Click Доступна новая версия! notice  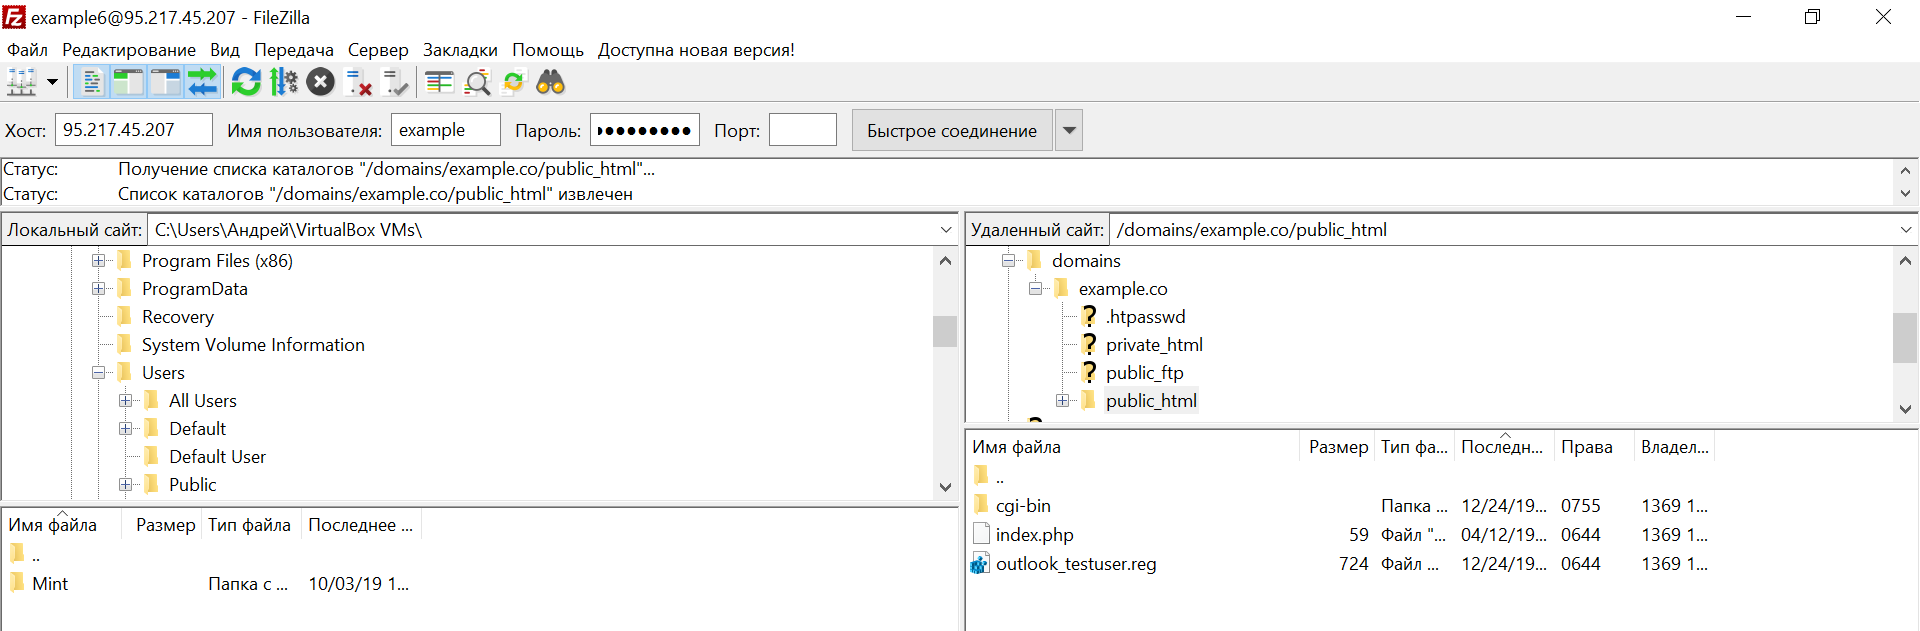pos(696,50)
